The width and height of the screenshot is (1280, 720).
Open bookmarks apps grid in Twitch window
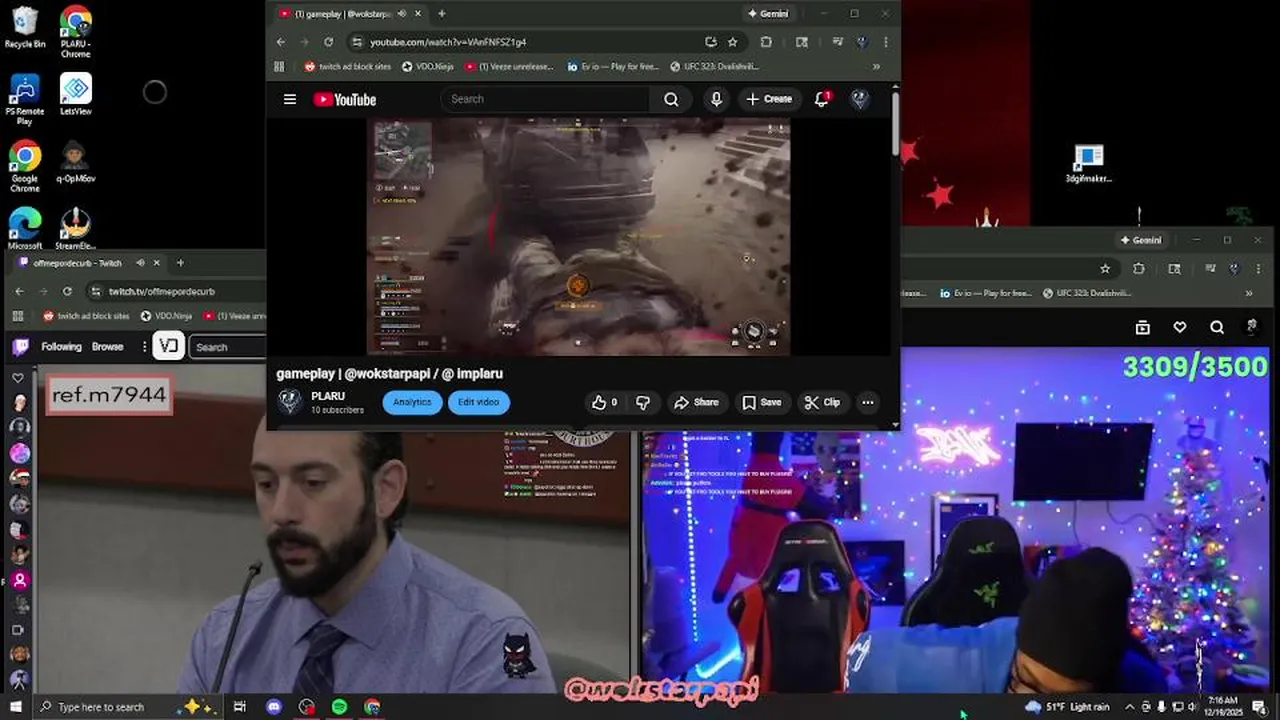coord(17,316)
